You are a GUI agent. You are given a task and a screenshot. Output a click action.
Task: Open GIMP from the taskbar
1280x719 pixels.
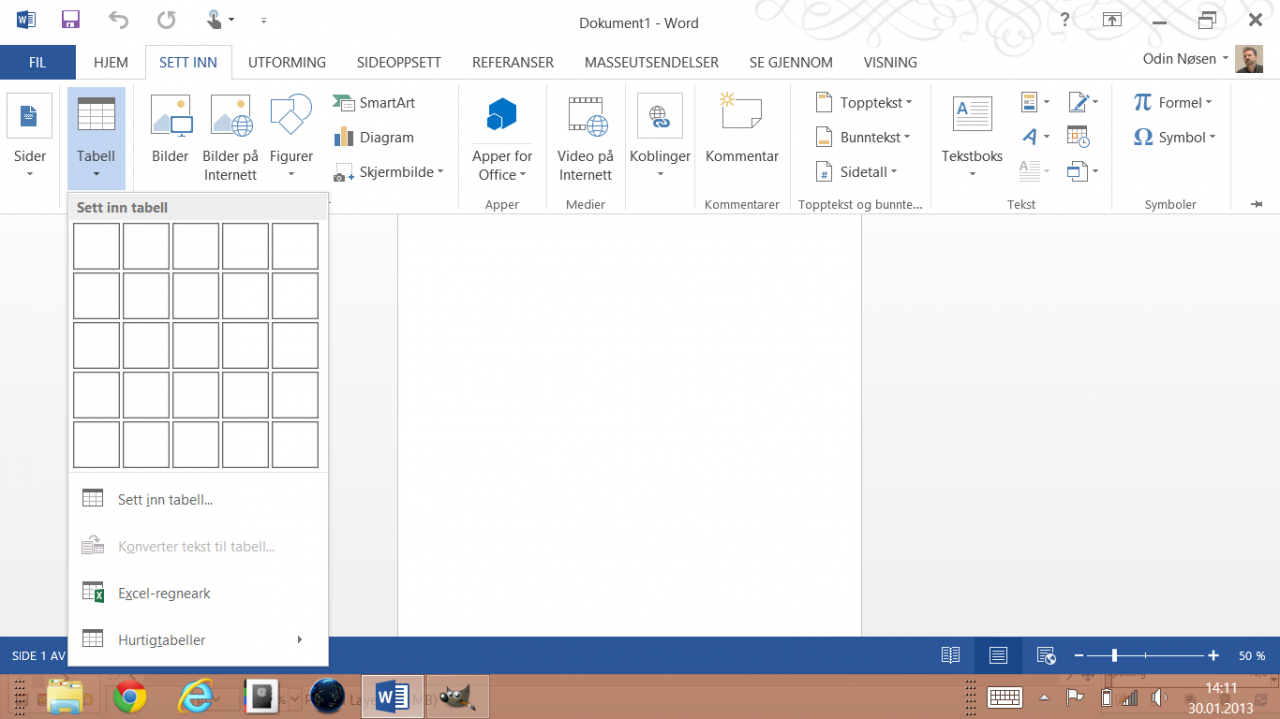(x=457, y=696)
